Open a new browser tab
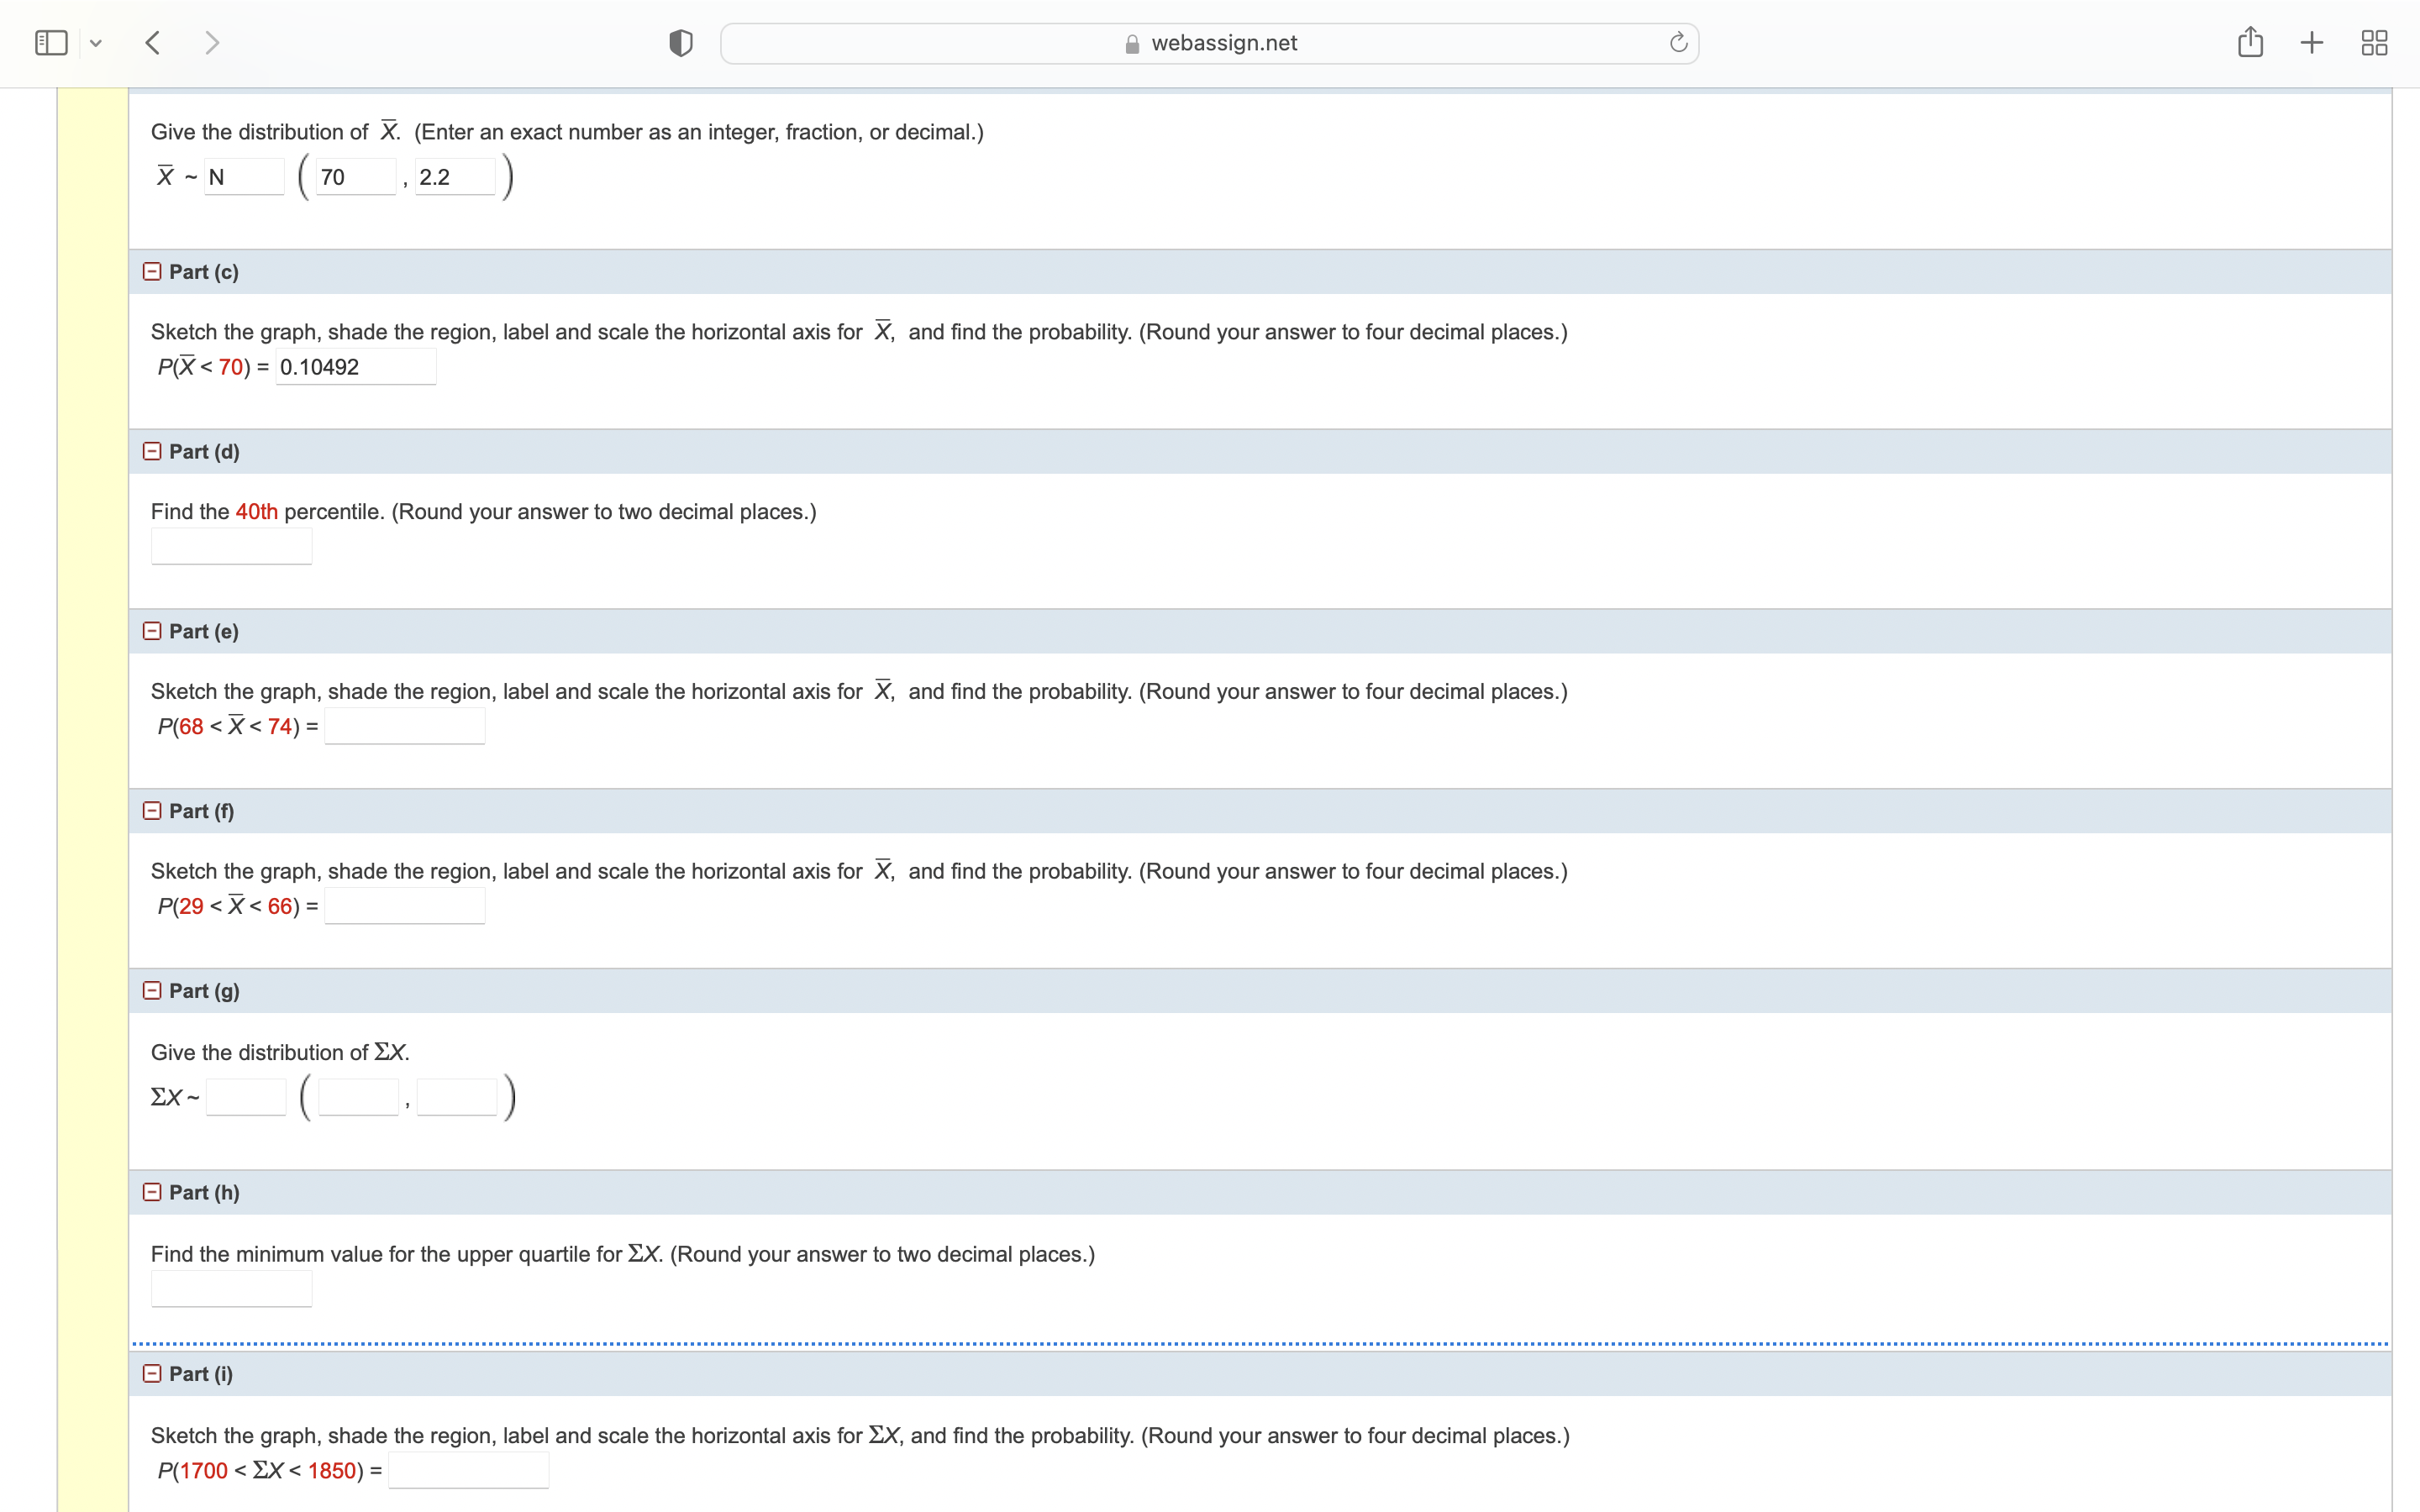The height and width of the screenshot is (1512, 2420). 2311,42
